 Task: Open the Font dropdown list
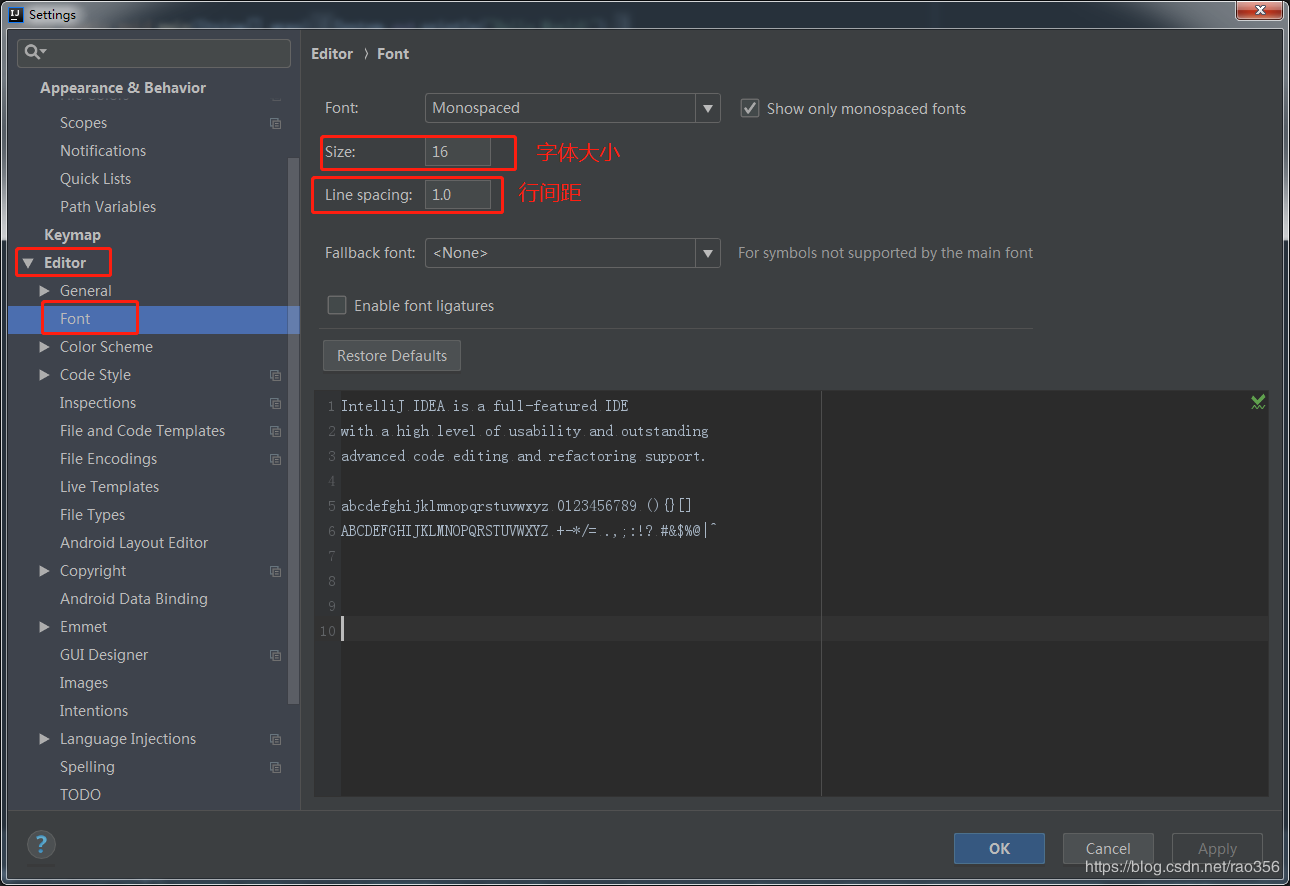pyautogui.click(x=708, y=108)
